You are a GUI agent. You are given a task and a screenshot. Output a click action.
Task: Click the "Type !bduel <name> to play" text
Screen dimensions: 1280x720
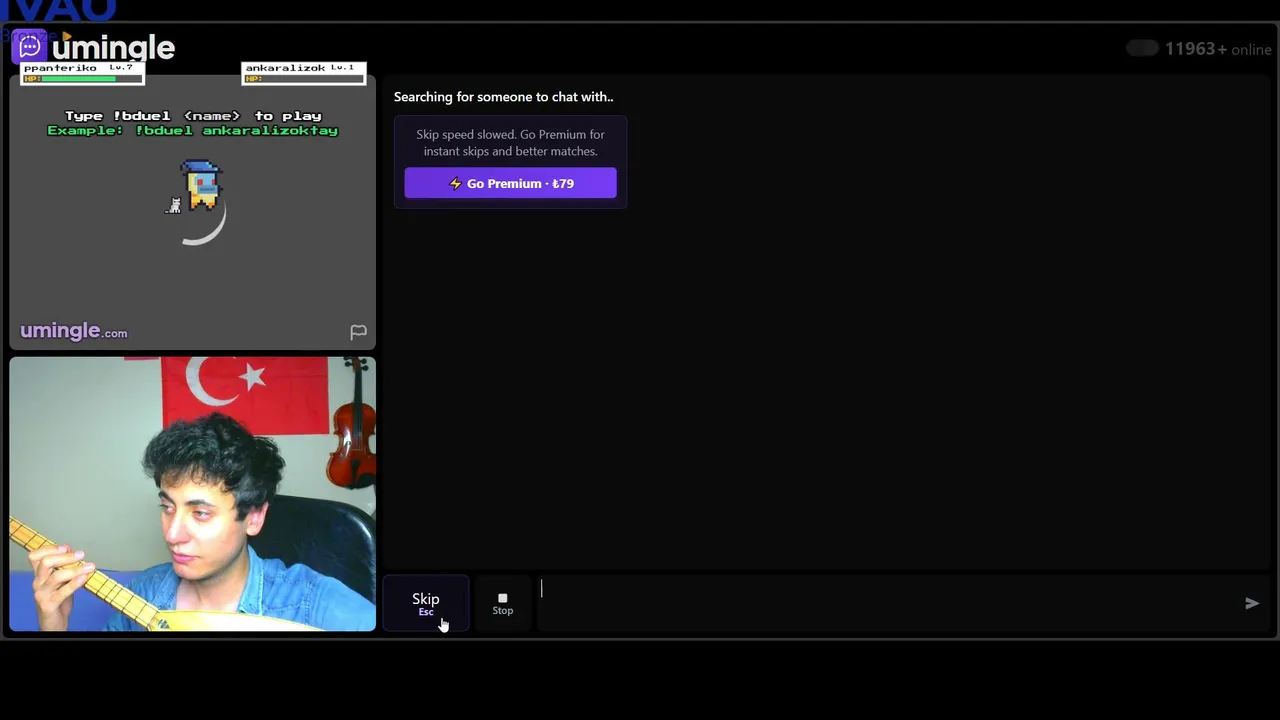(x=193, y=116)
